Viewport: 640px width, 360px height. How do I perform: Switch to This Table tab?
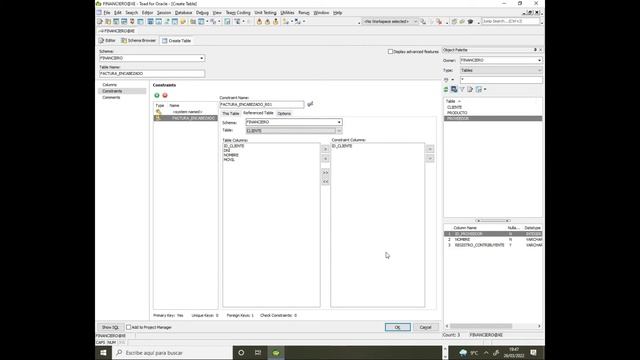(230, 113)
